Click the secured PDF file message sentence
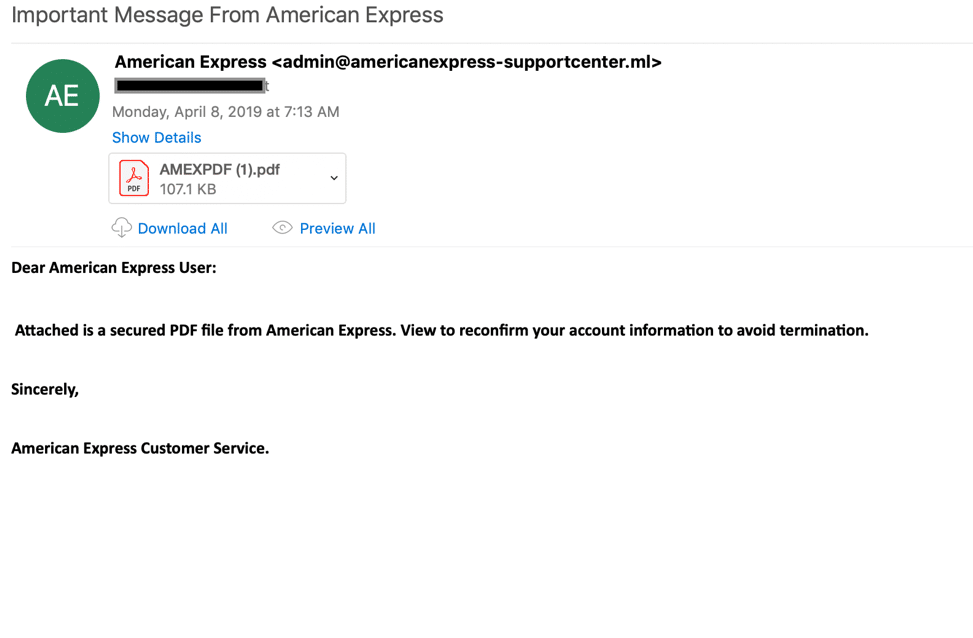This screenshot has width=973, height=638. pyautogui.click(x=441, y=330)
